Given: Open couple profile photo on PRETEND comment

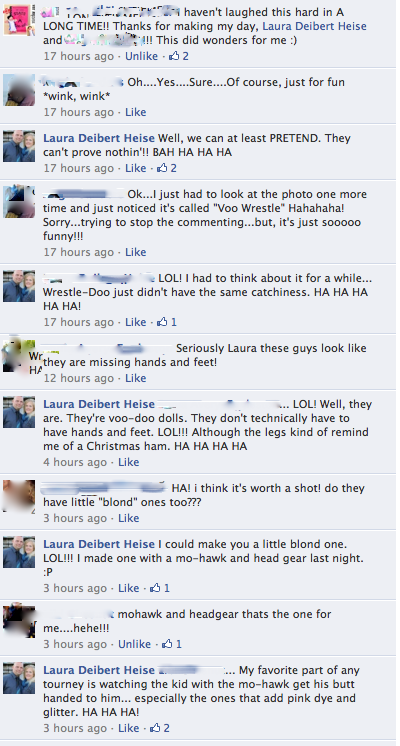Looking at the screenshot, I should 19,146.
